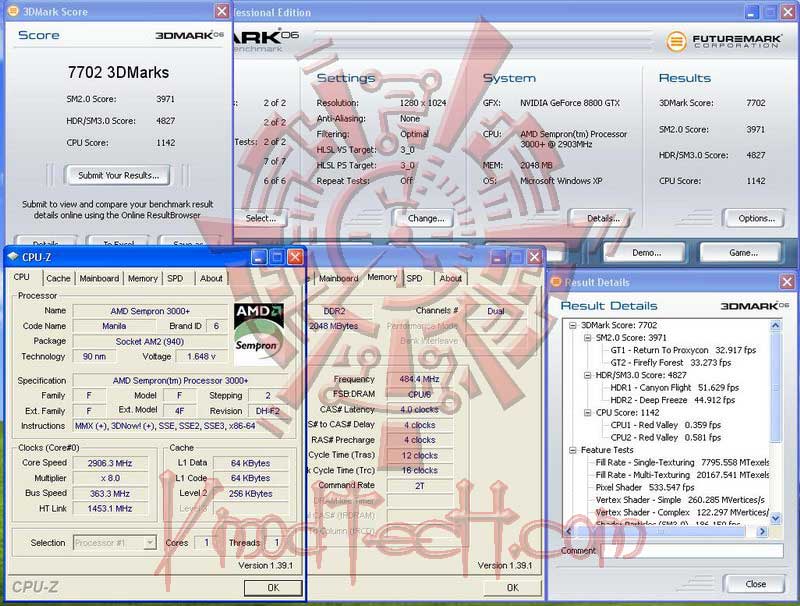Close the 3DMark Score window
Screen dimensions: 800x606
222,11
